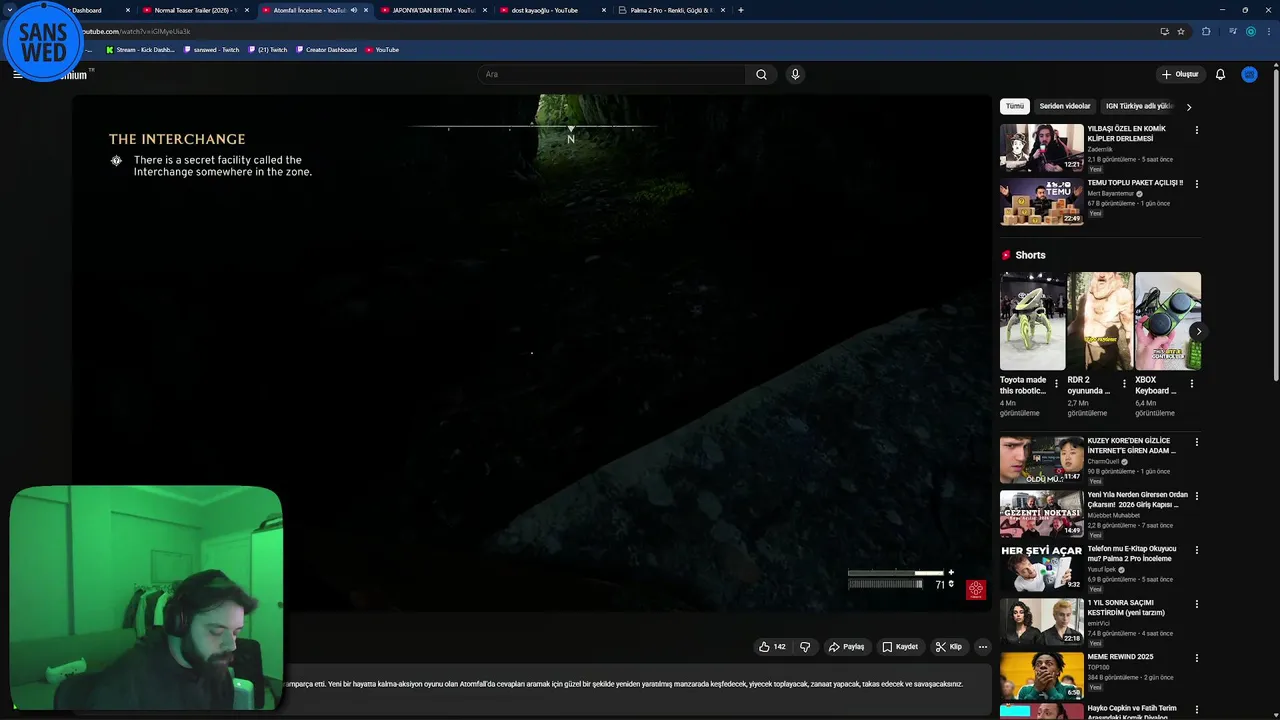The image size is (1280, 720).
Task: Click the Atomfall video player area
Action: (532, 353)
